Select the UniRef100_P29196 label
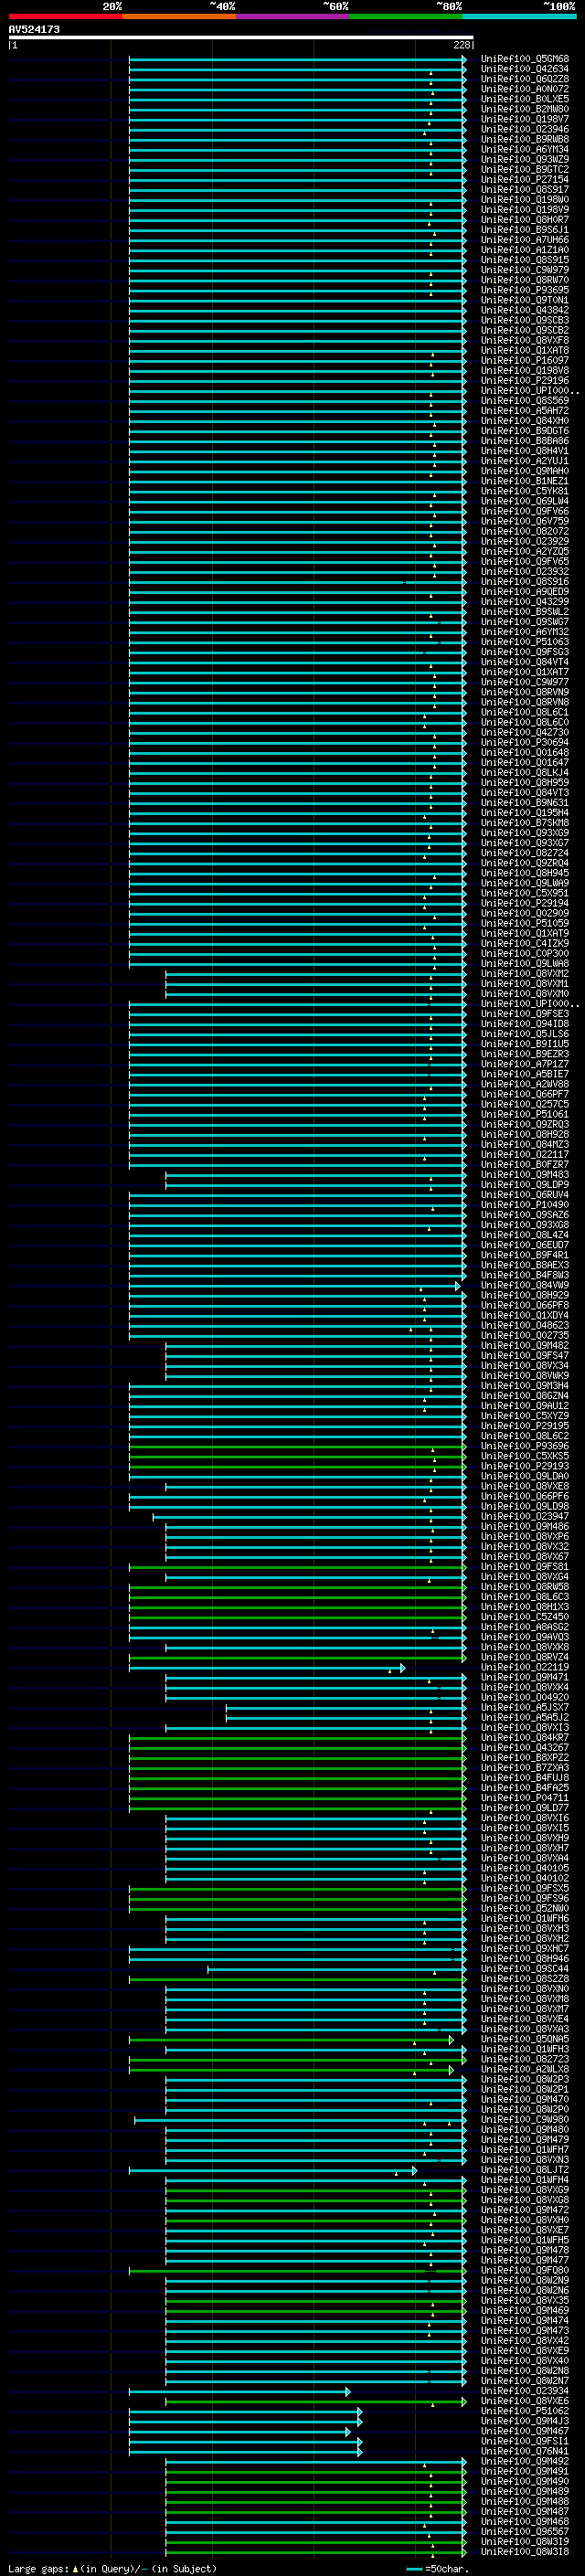The height and width of the screenshot is (2576, 585). 525,381
